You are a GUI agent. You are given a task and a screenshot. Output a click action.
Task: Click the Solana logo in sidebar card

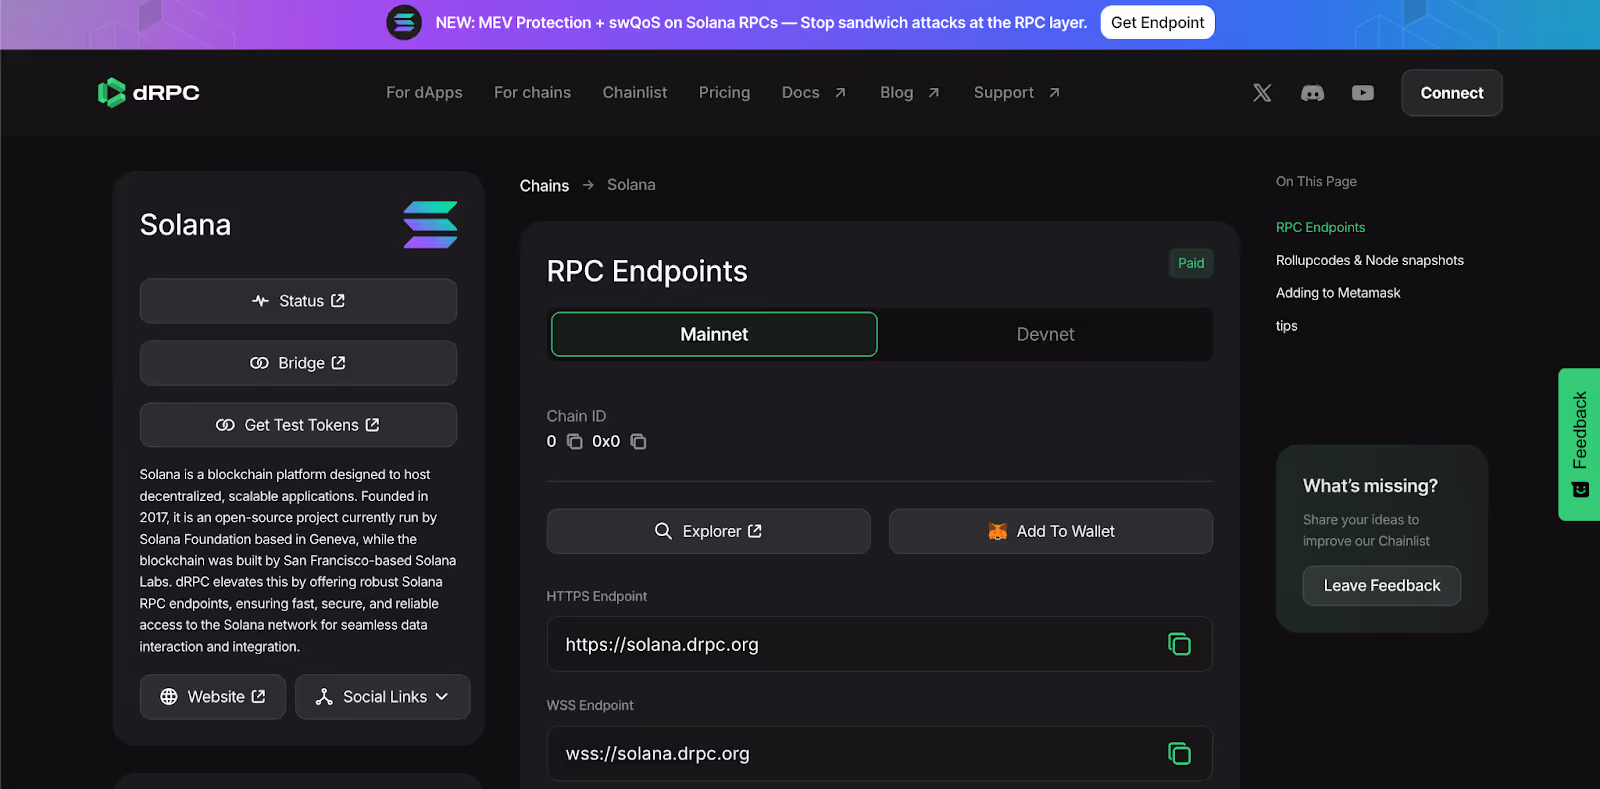pyautogui.click(x=430, y=225)
